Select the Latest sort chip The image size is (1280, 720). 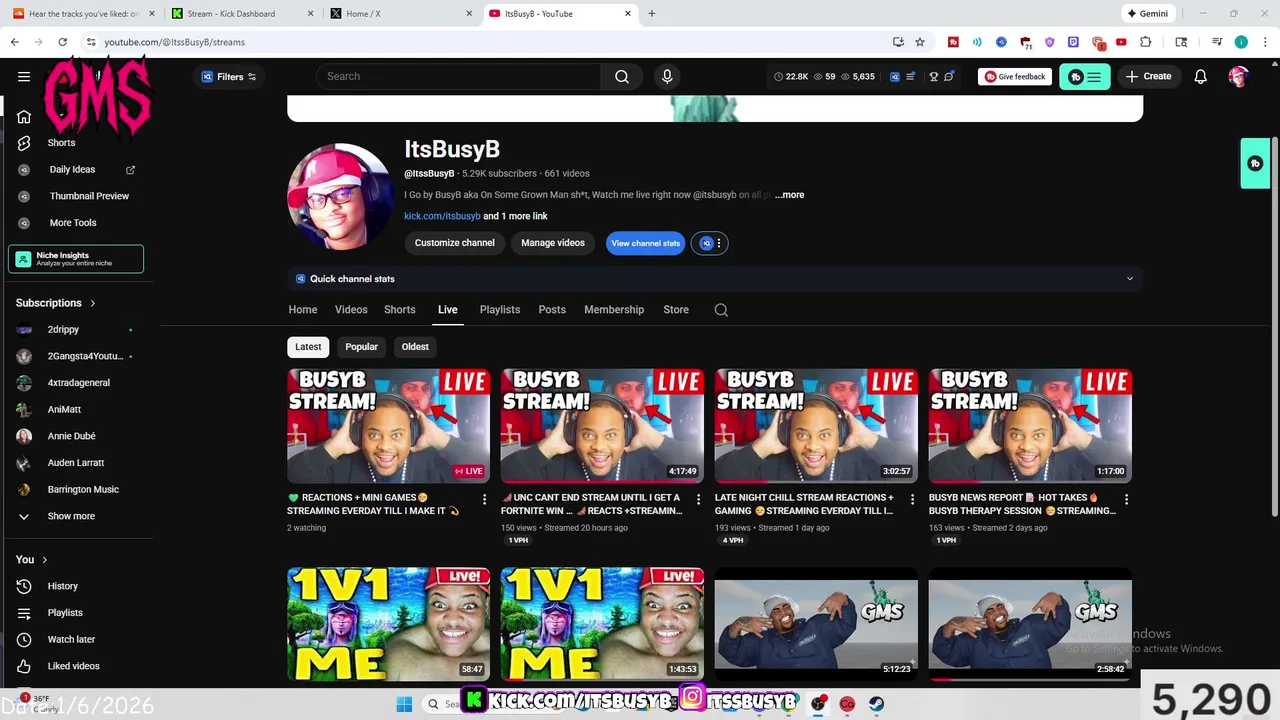(x=308, y=347)
